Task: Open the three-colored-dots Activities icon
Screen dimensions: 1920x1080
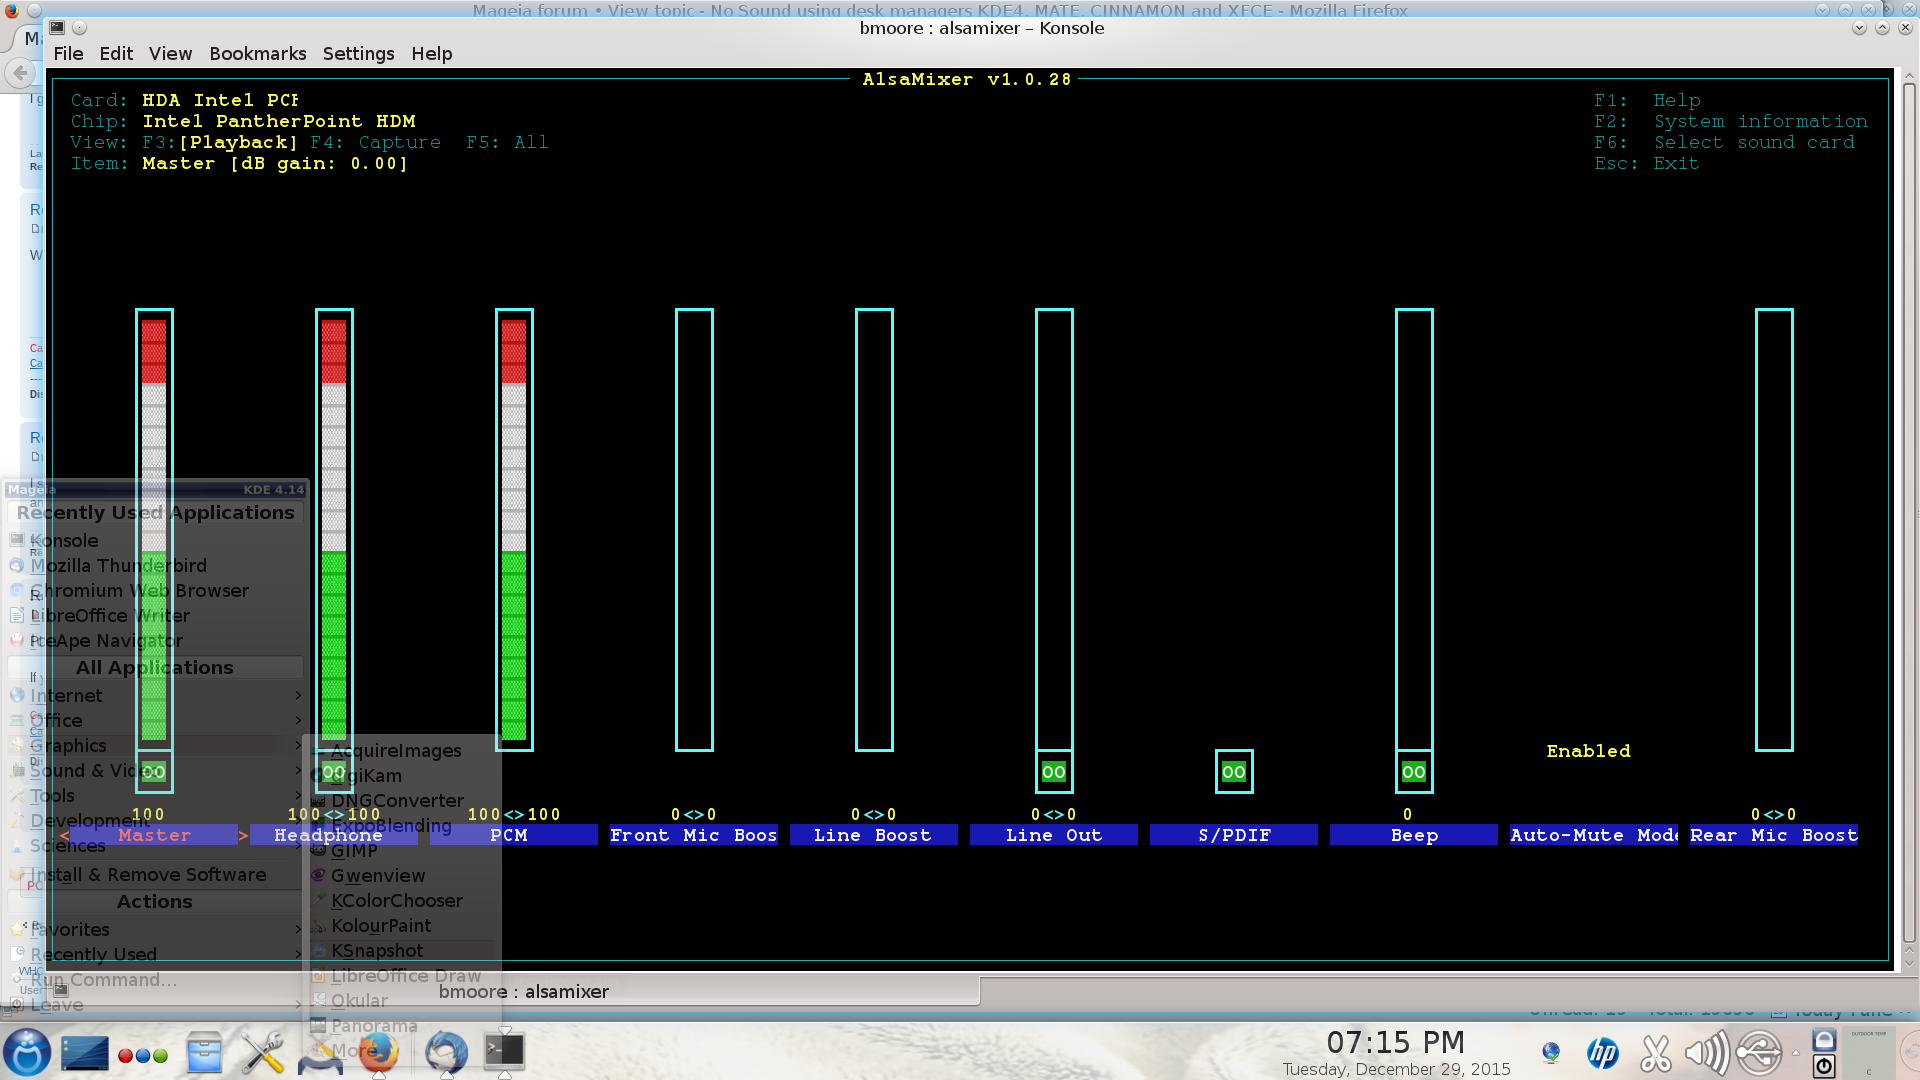Action: (143, 1055)
